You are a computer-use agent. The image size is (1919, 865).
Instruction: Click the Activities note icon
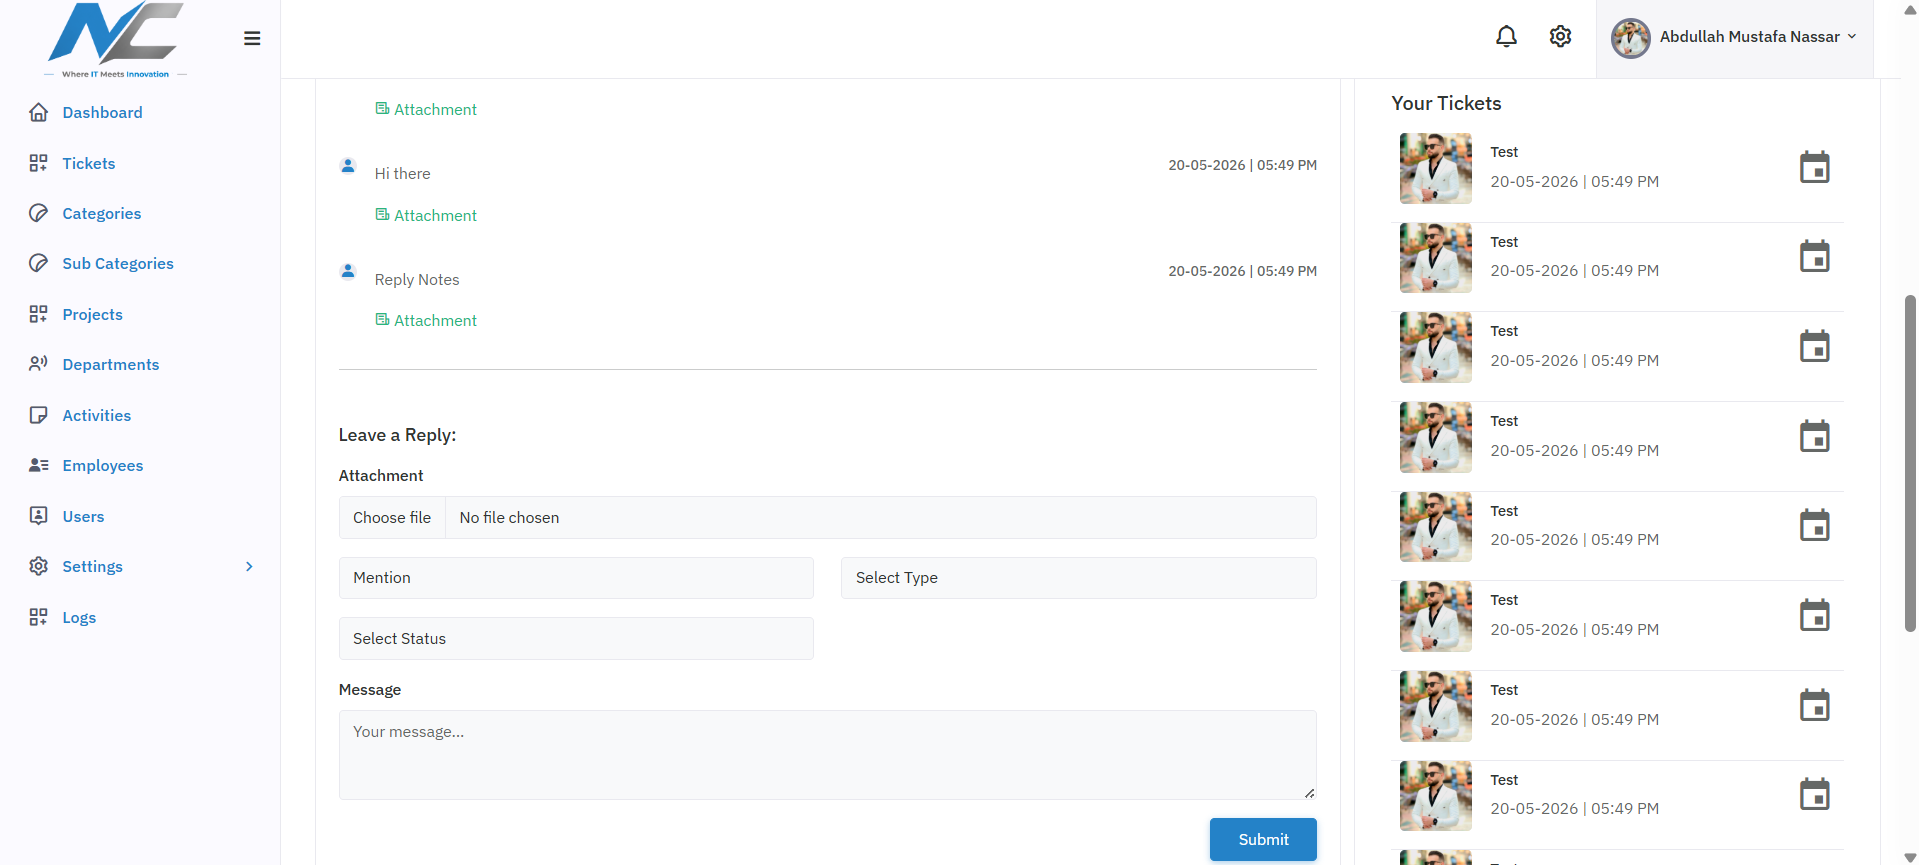pyautogui.click(x=38, y=415)
